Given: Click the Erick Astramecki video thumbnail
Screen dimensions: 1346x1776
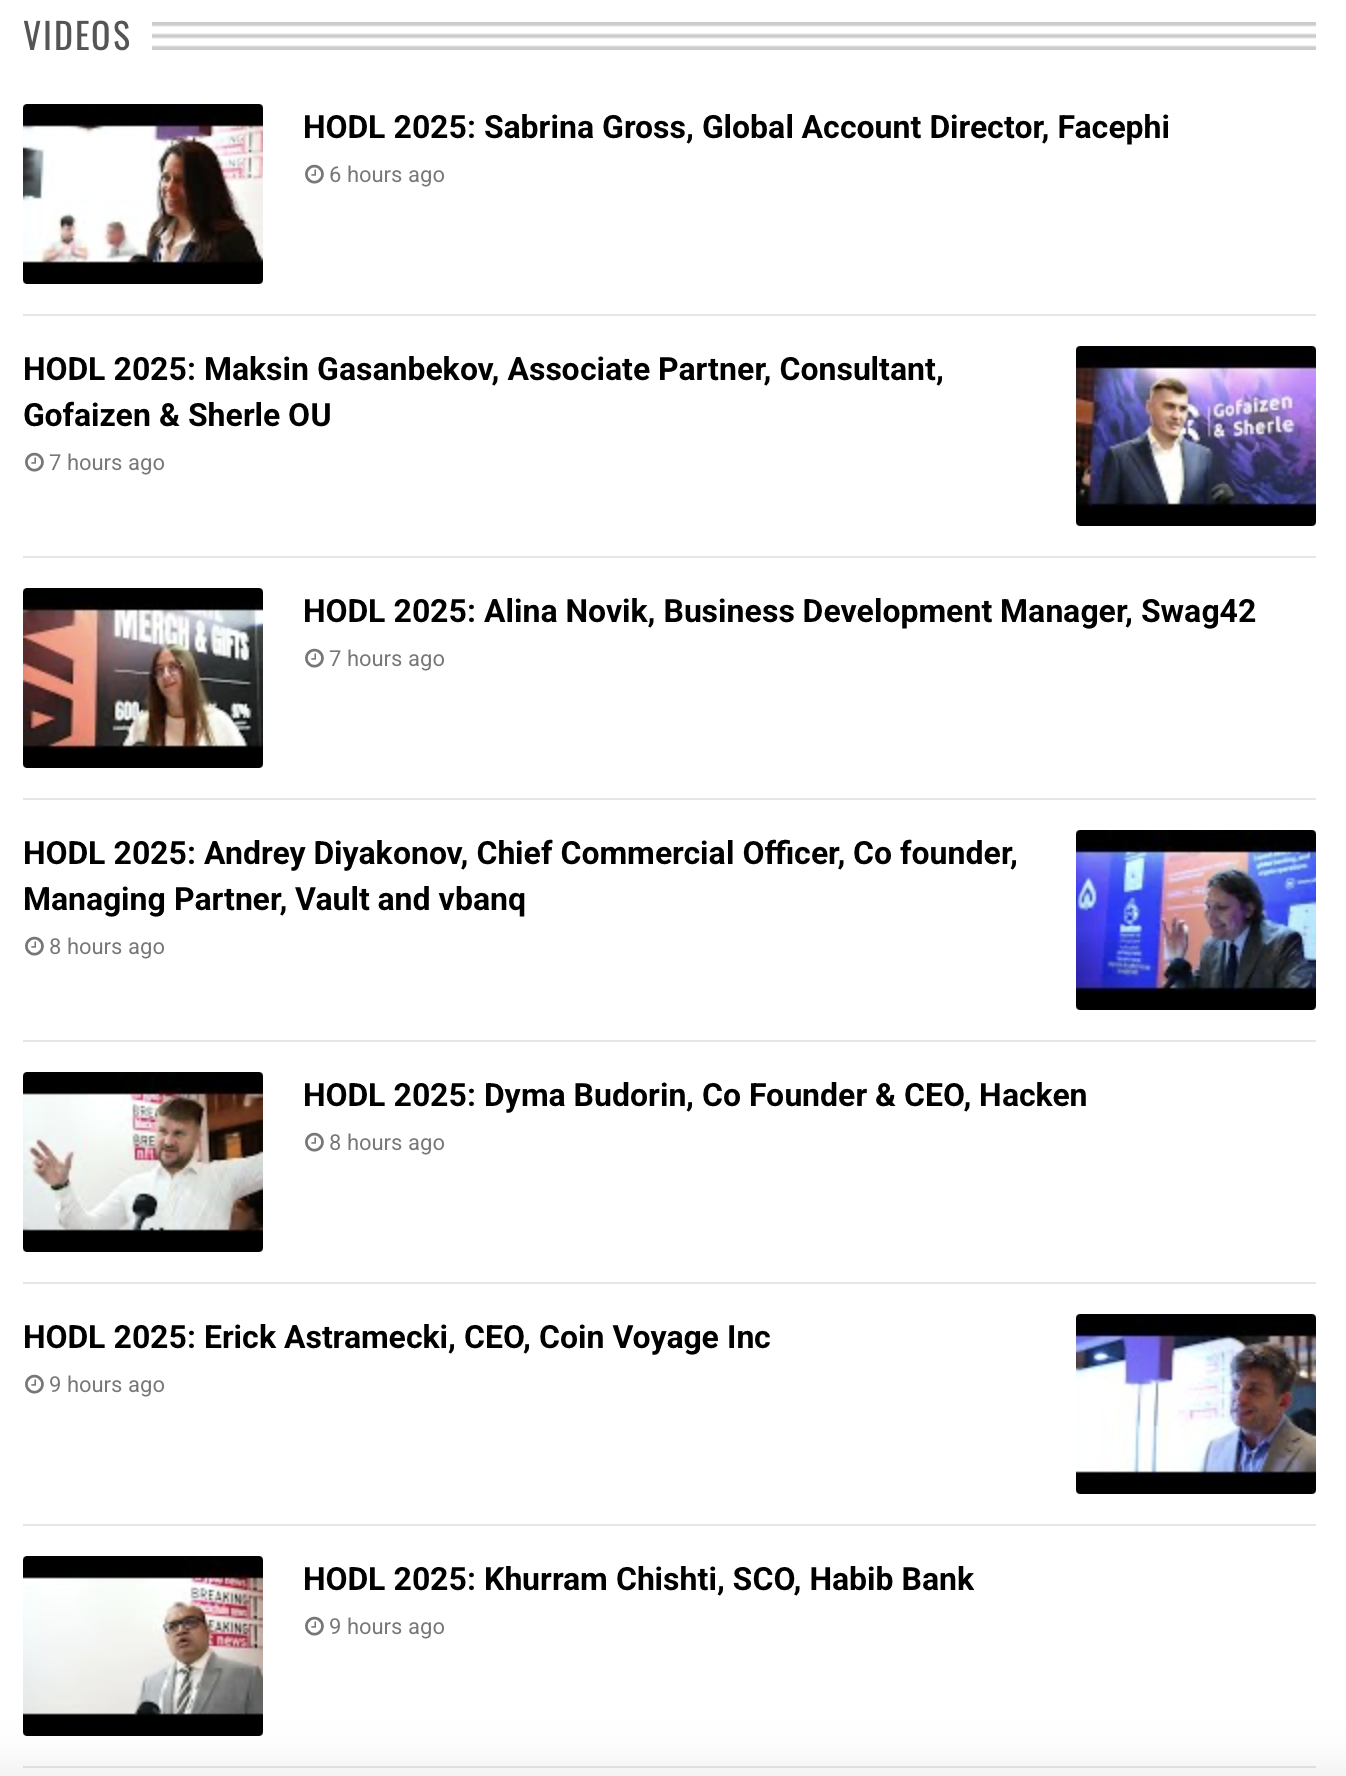Looking at the screenshot, I should tap(1195, 1404).
